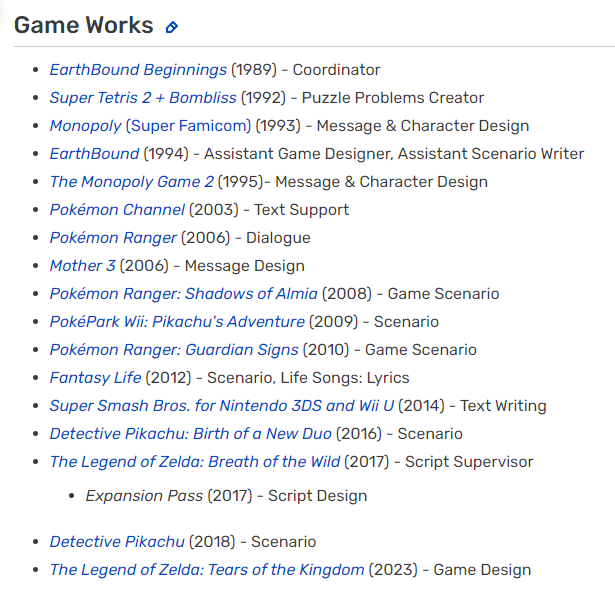The height and width of the screenshot is (600, 615).
Task: Follow the Monopoly (Super Famicom) link
Action: (150, 126)
